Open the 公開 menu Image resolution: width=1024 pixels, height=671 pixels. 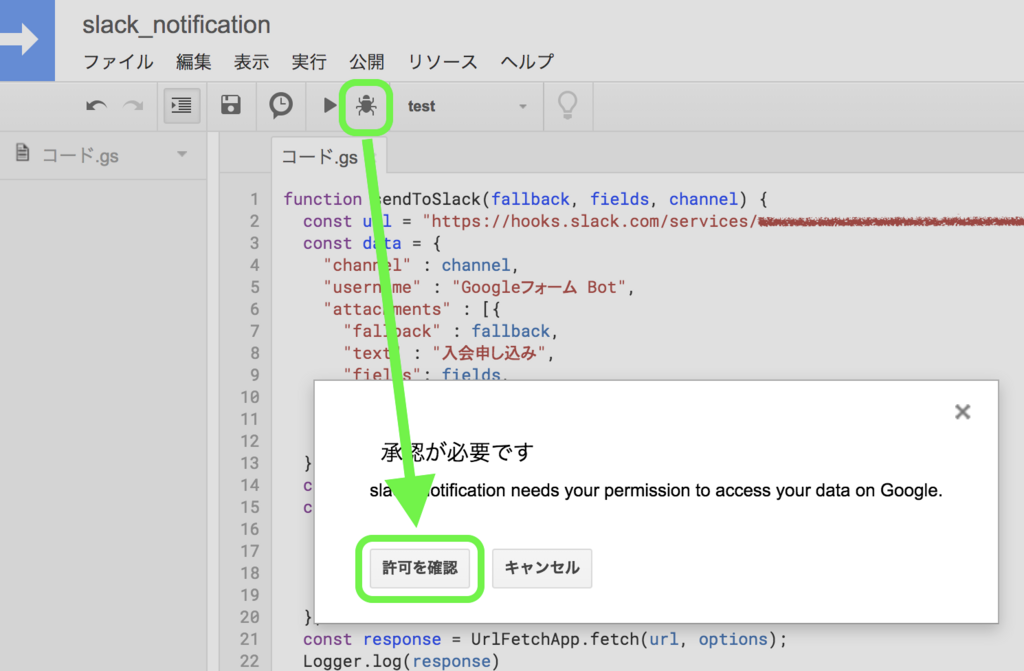click(x=366, y=61)
